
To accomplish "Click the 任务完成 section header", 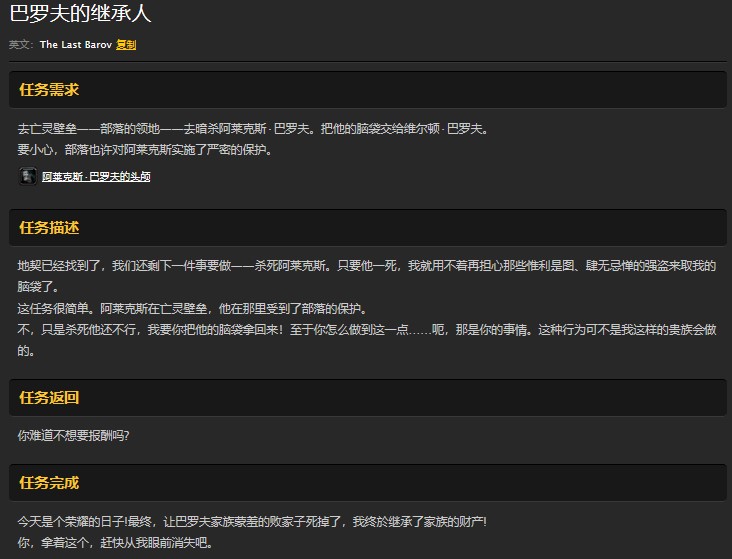I will click(49, 483).
